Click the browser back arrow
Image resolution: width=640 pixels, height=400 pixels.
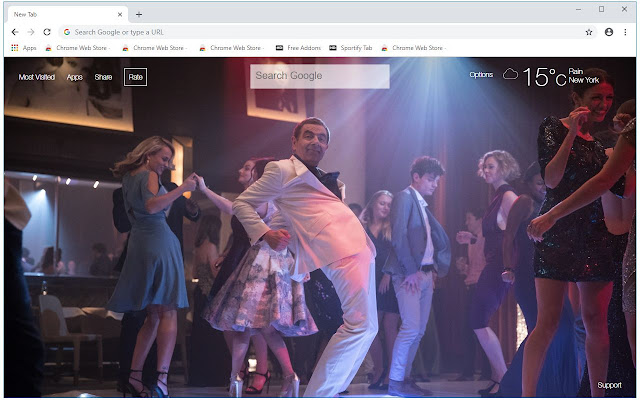(x=15, y=32)
